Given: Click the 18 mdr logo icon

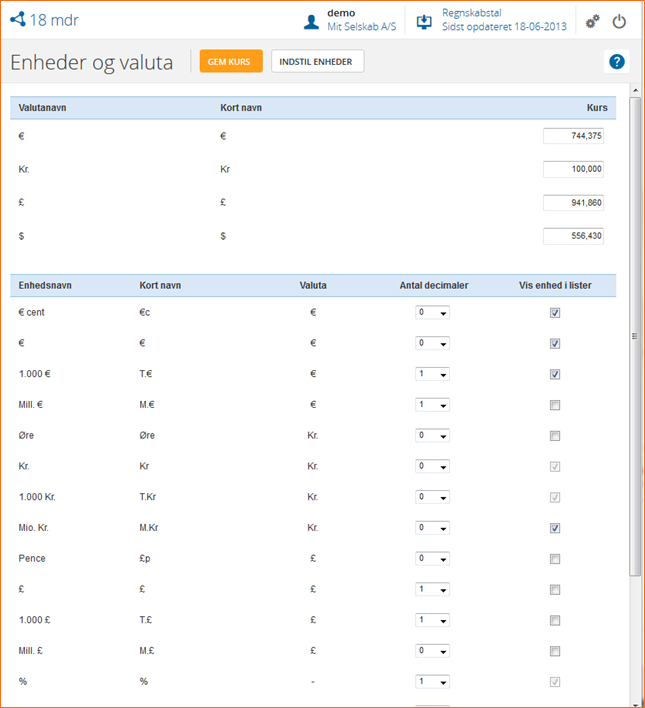Looking at the screenshot, I should pyautogui.click(x=17, y=20).
